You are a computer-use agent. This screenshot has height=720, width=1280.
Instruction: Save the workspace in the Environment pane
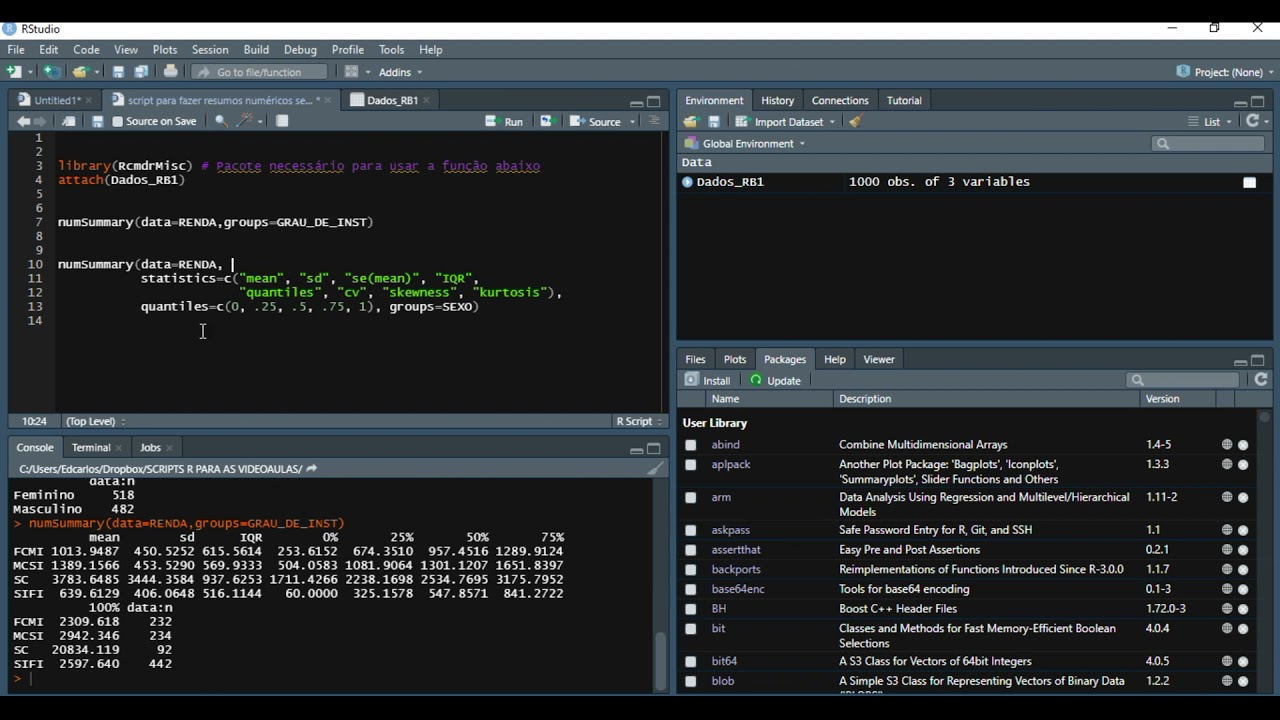pyautogui.click(x=714, y=122)
